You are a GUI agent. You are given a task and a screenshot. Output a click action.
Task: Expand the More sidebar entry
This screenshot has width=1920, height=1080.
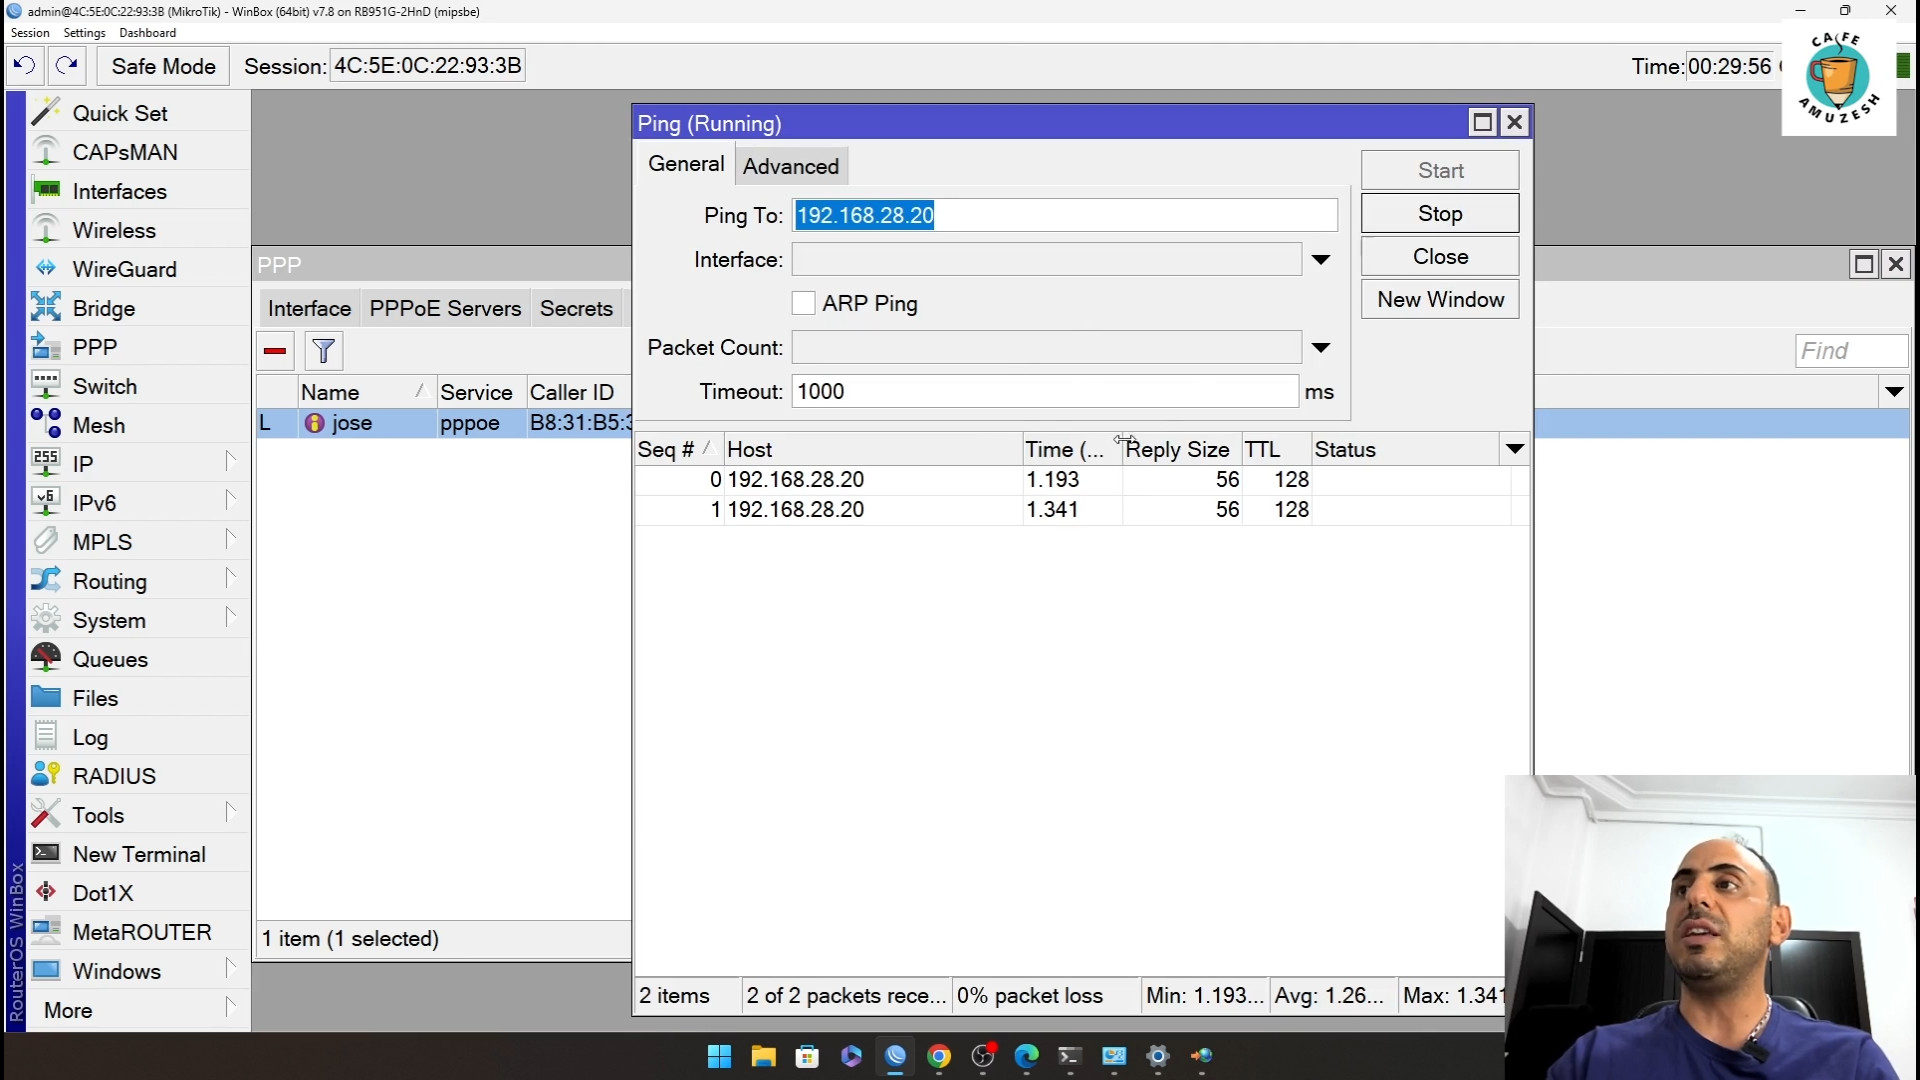(139, 1010)
